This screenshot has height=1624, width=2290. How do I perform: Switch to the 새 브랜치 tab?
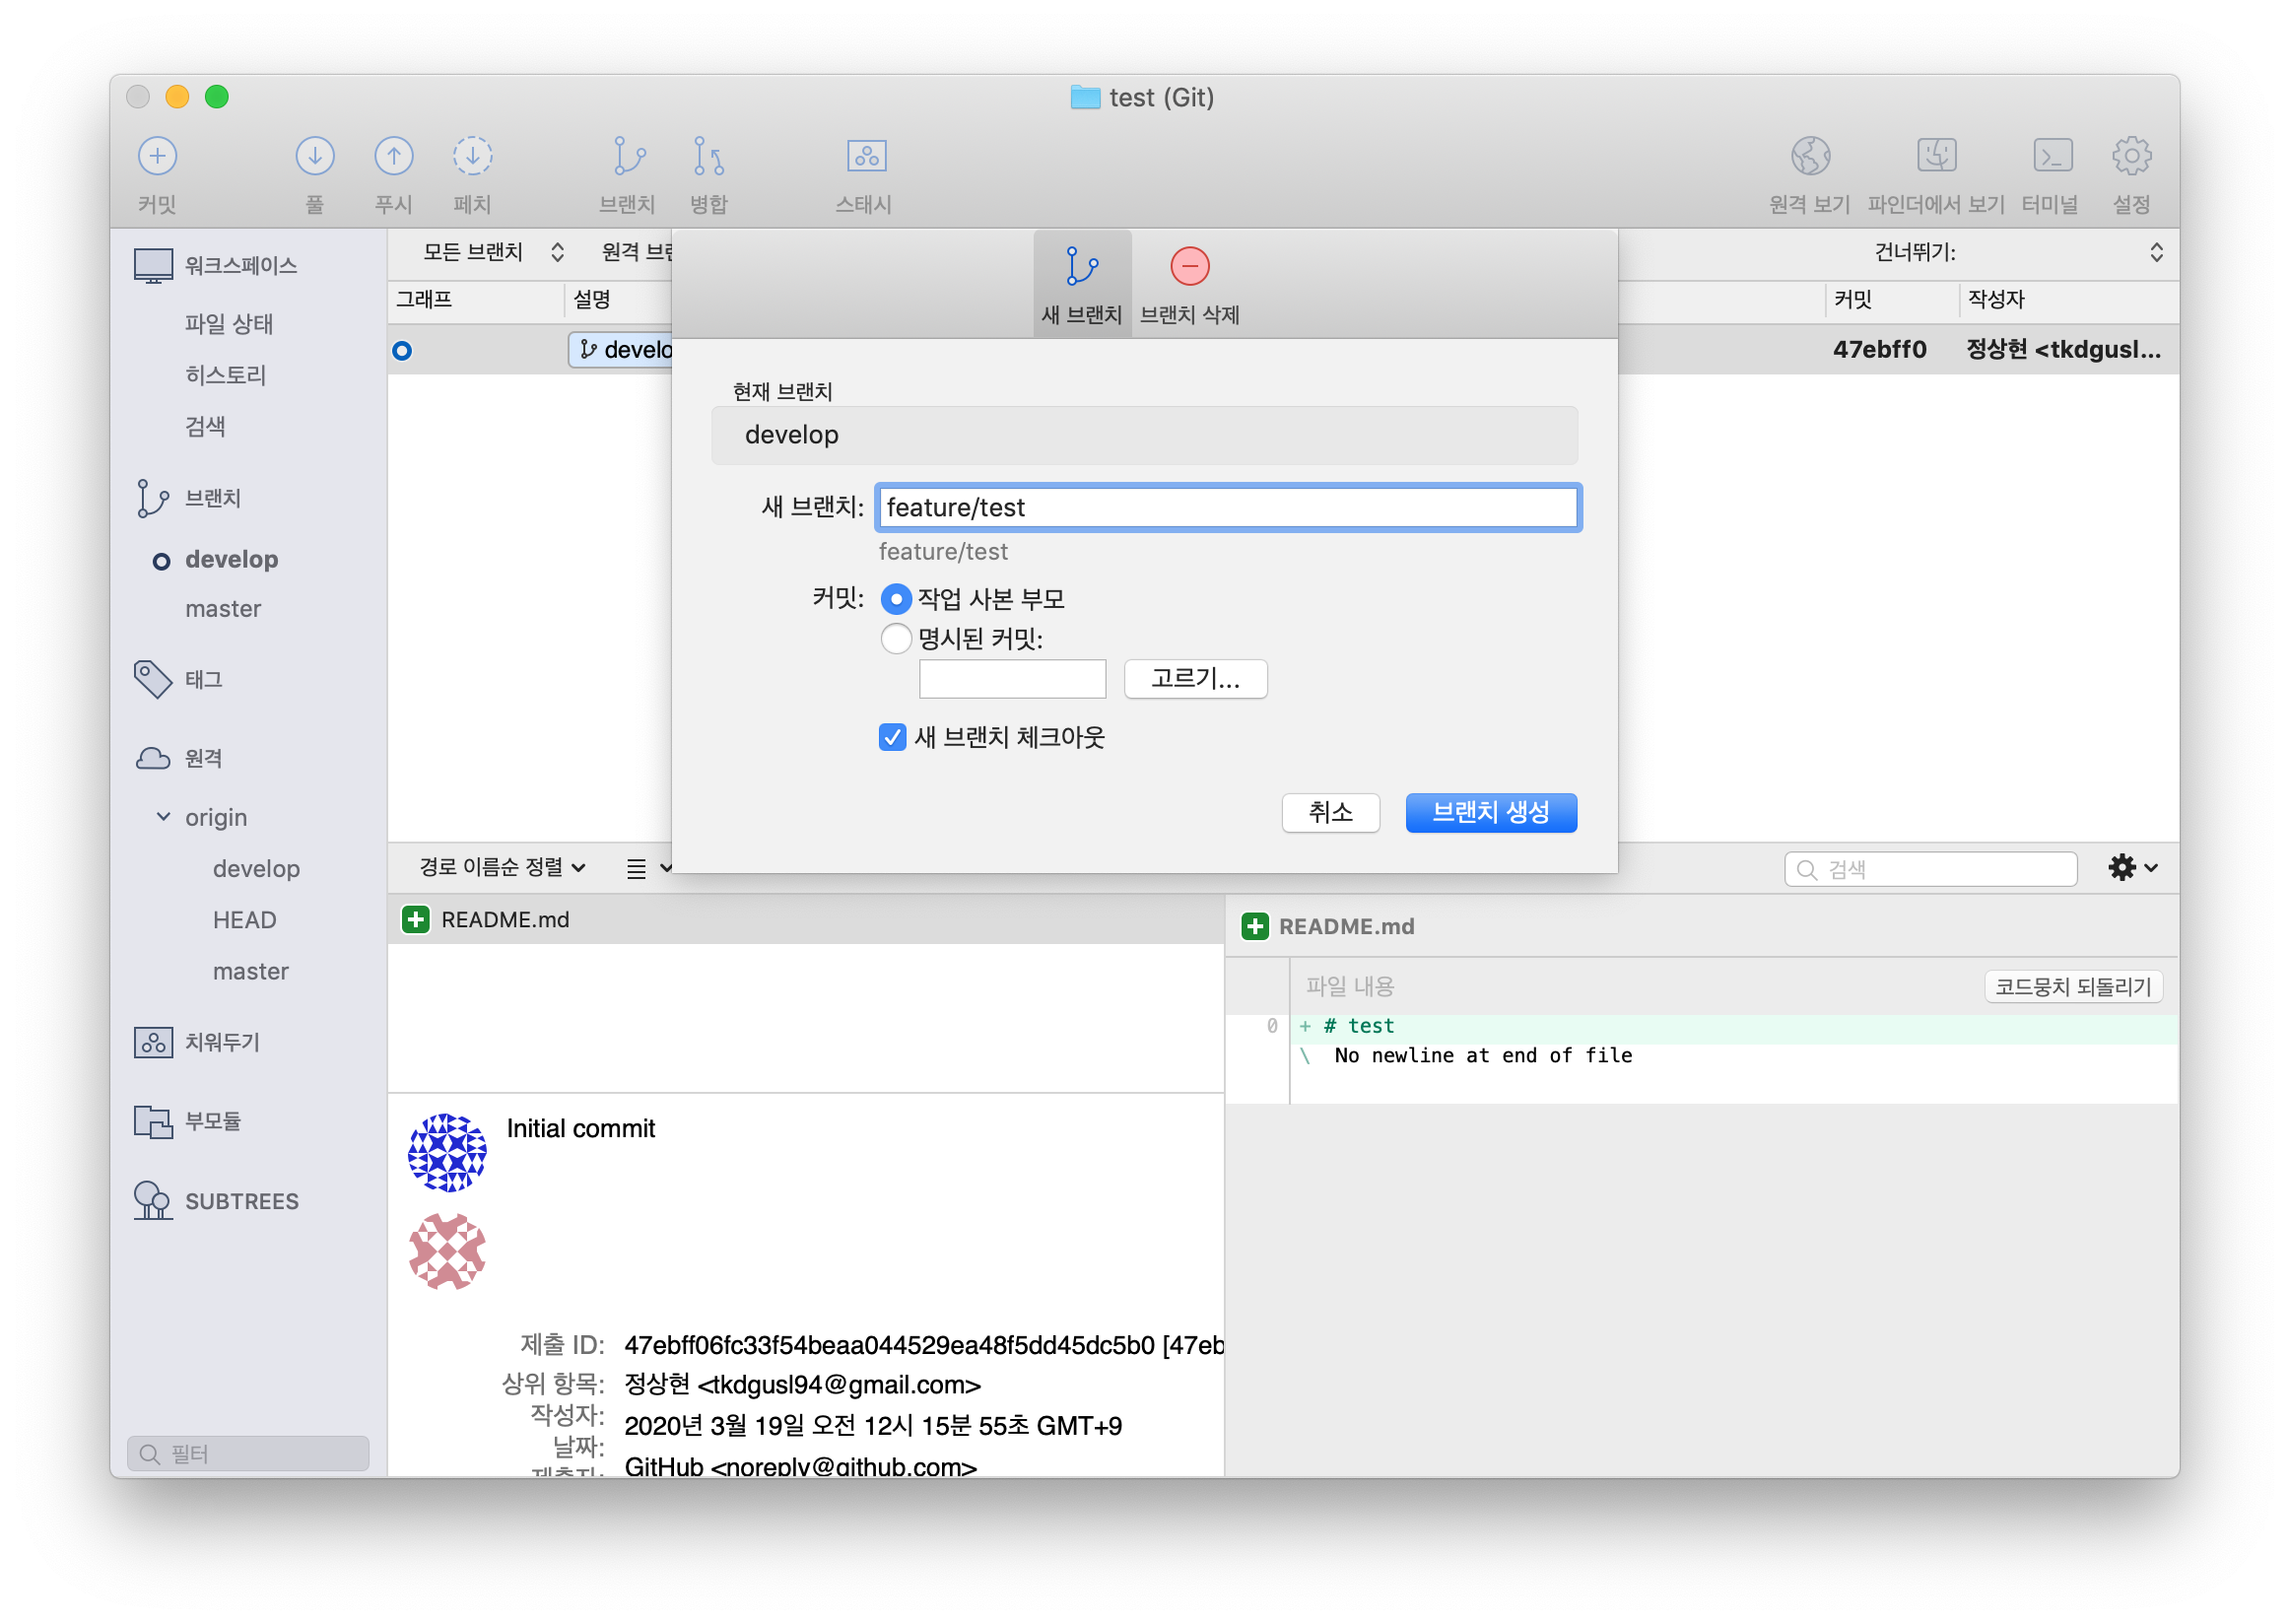click(1081, 284)
